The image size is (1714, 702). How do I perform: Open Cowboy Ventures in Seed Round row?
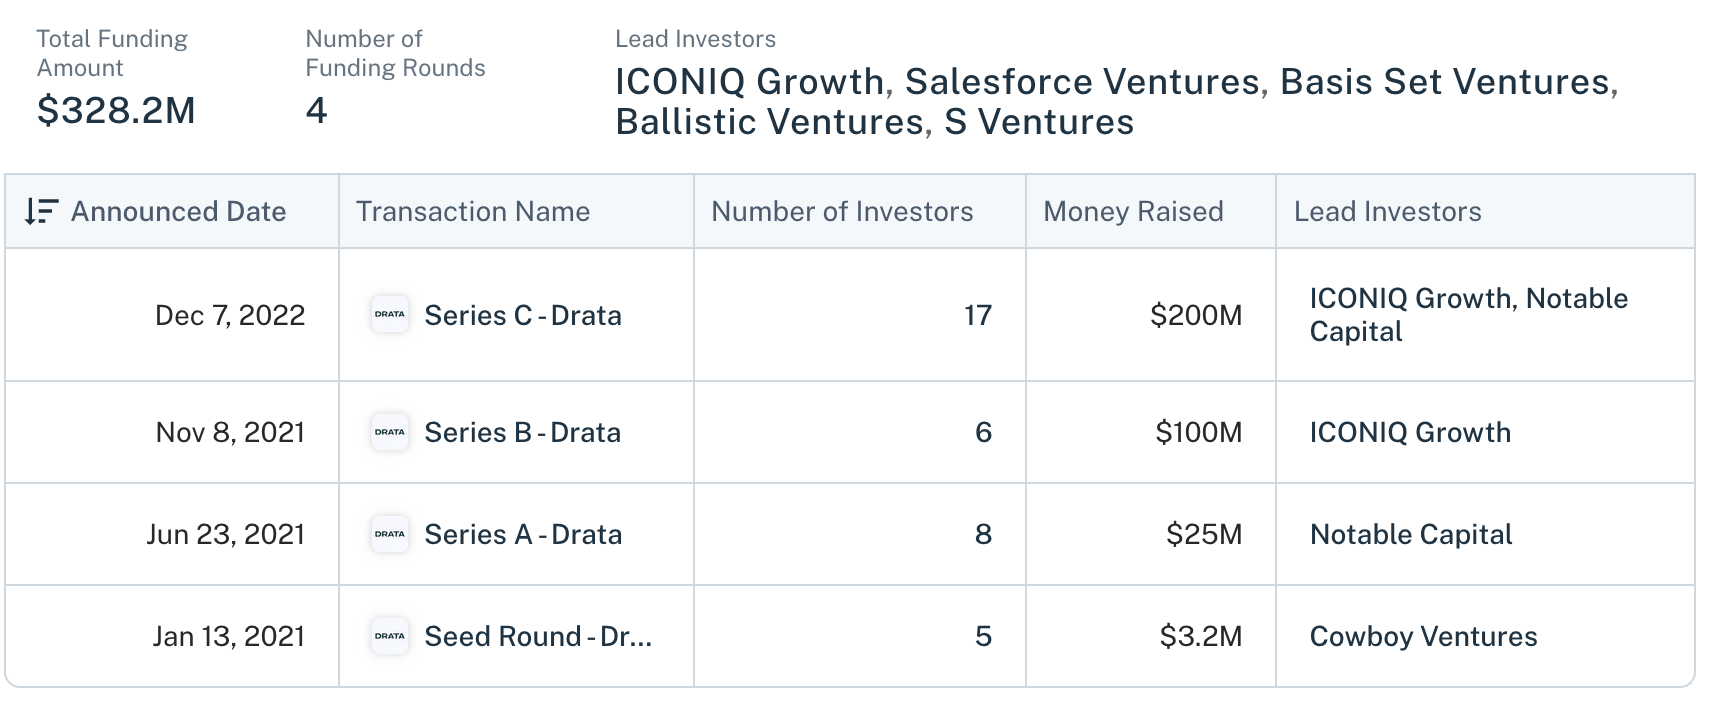(x=1423, y=637)
